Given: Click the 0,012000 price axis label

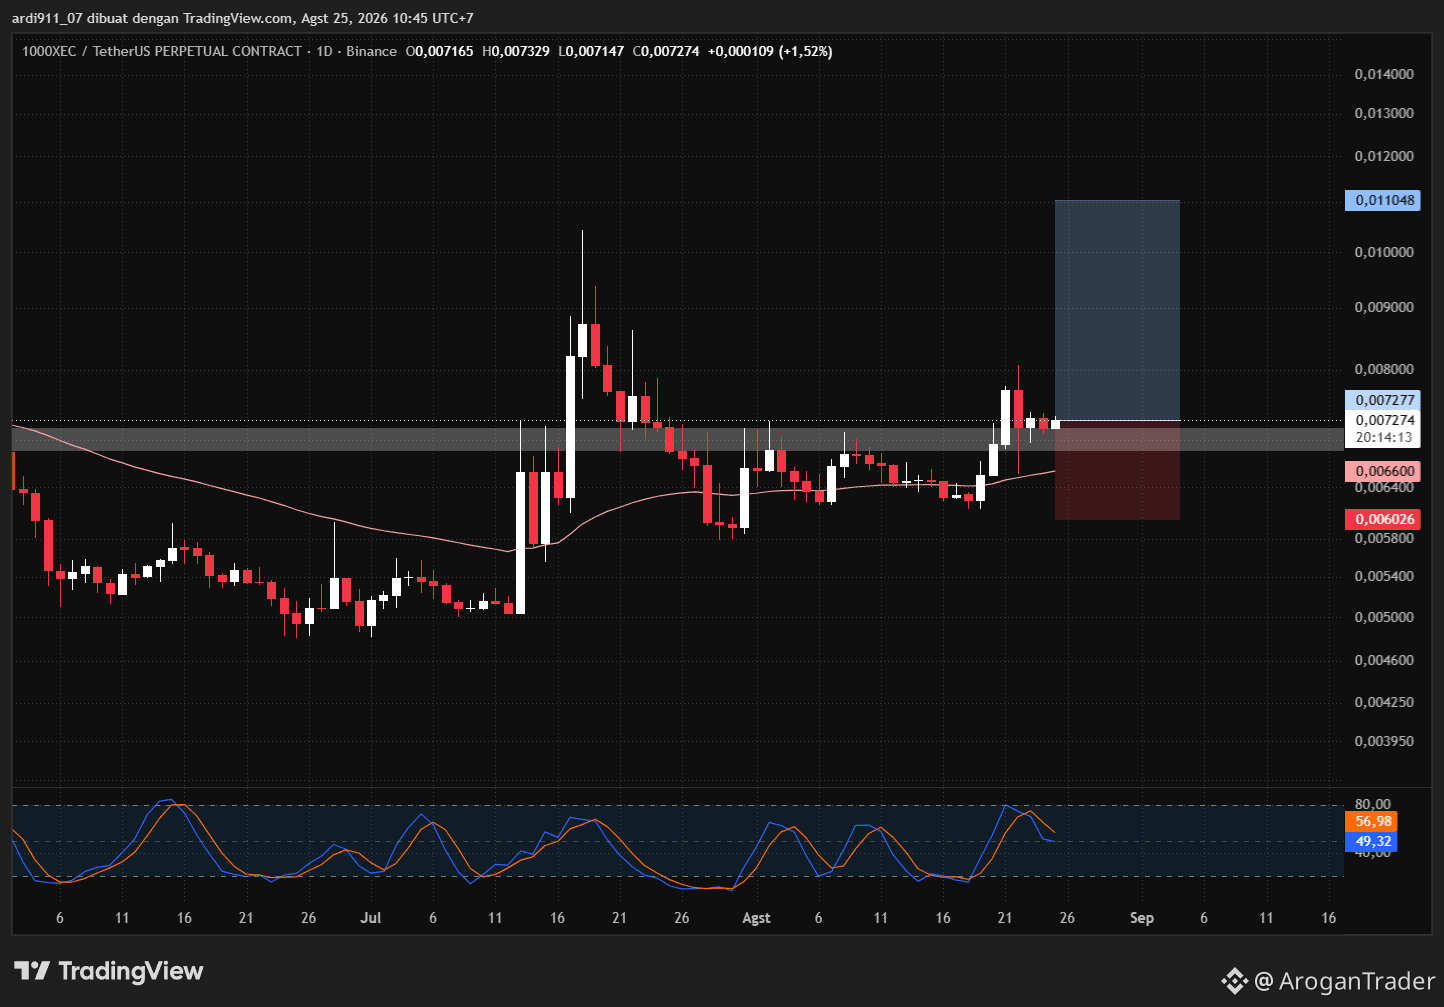Looking at the screenshot, I should point(1384,156).
